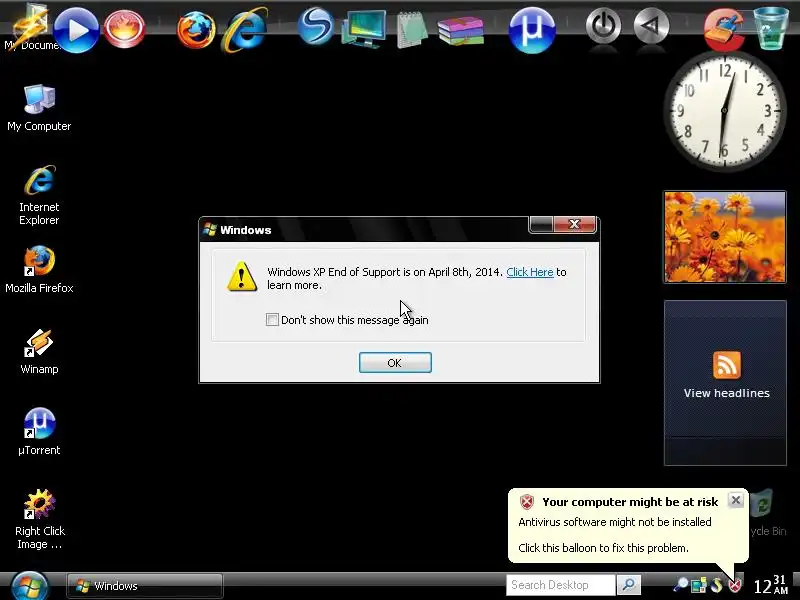Select the Winamp desktop shortcut
Viewport: 800px width, 600px height.
click(x=39, y=351)
